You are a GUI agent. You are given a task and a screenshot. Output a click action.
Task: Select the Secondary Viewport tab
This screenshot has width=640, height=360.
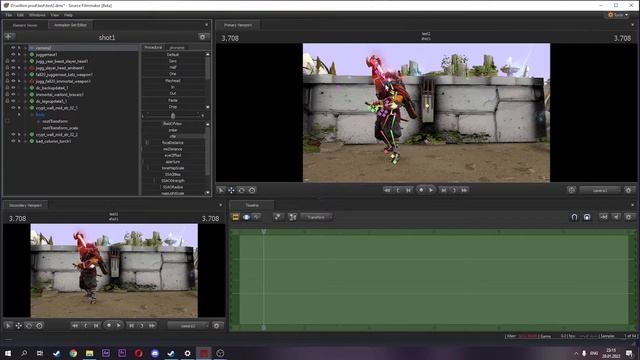(x=25, y=205)
